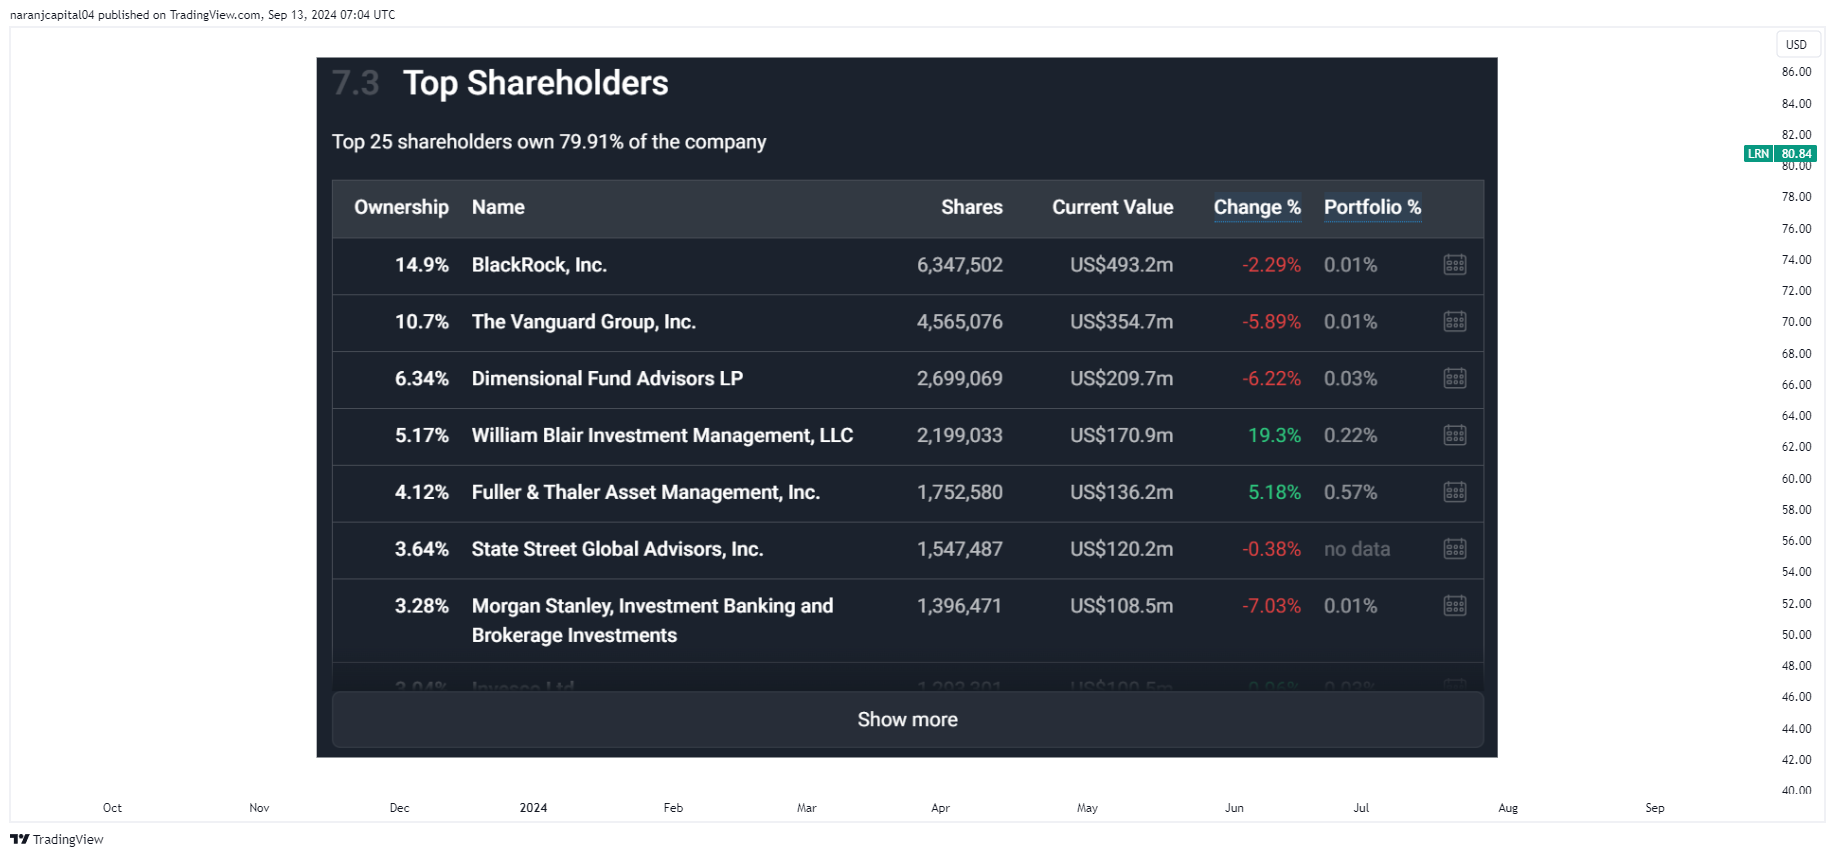Screen dimensions: 1835x857
Task: Click the 6.34% ownership value
Action: [422, 379]
